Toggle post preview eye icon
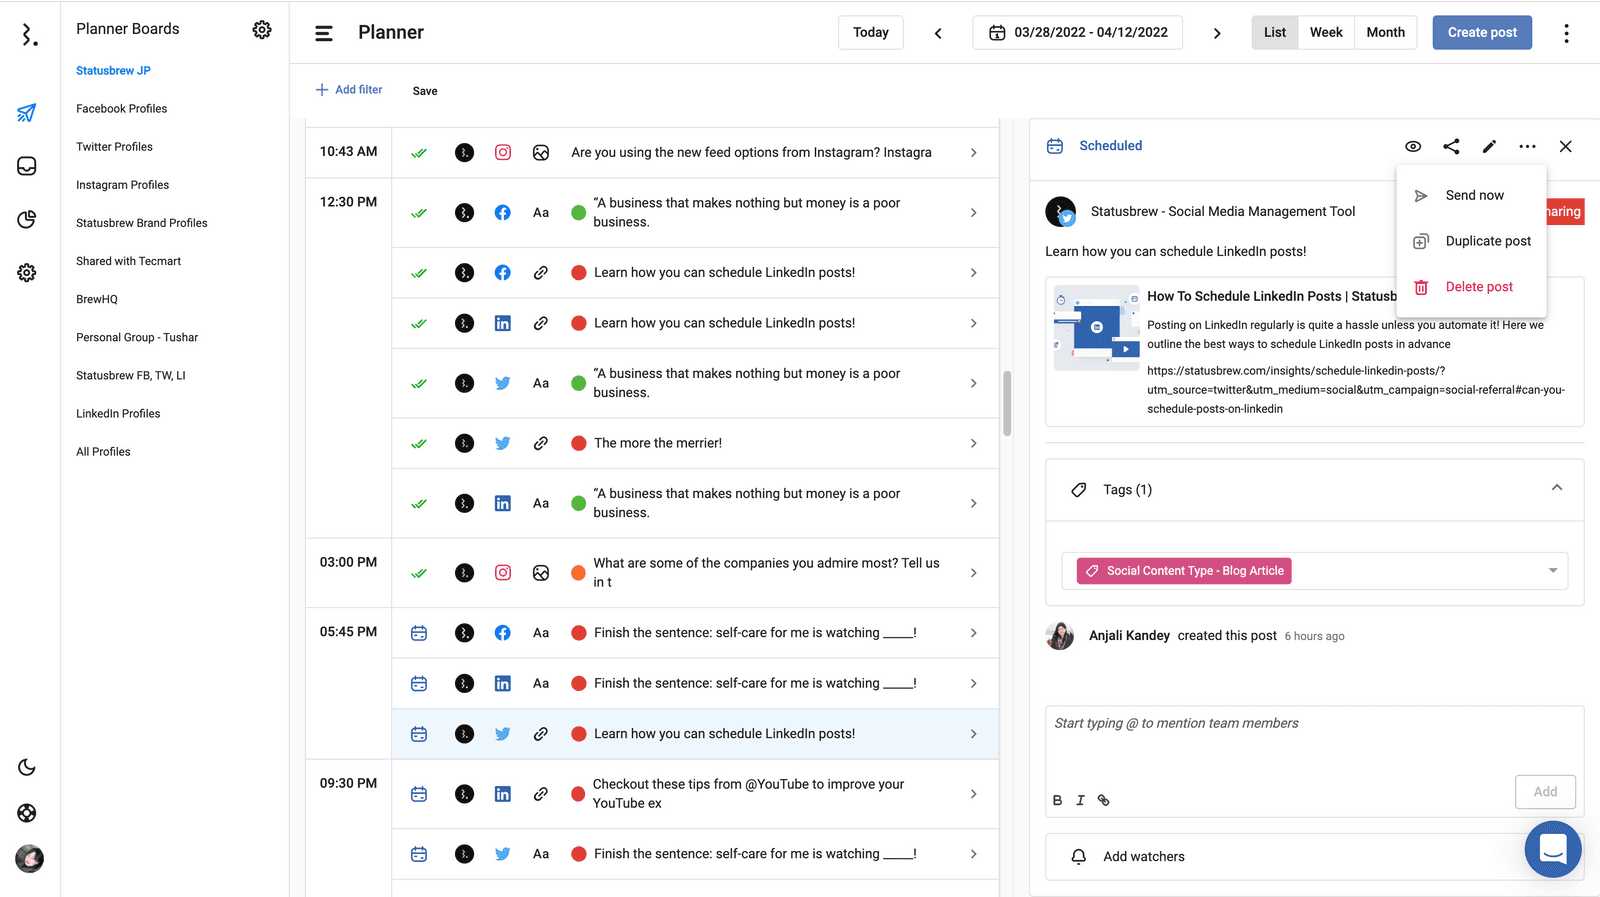1600x897 pixels. (x=1412, y=146)
